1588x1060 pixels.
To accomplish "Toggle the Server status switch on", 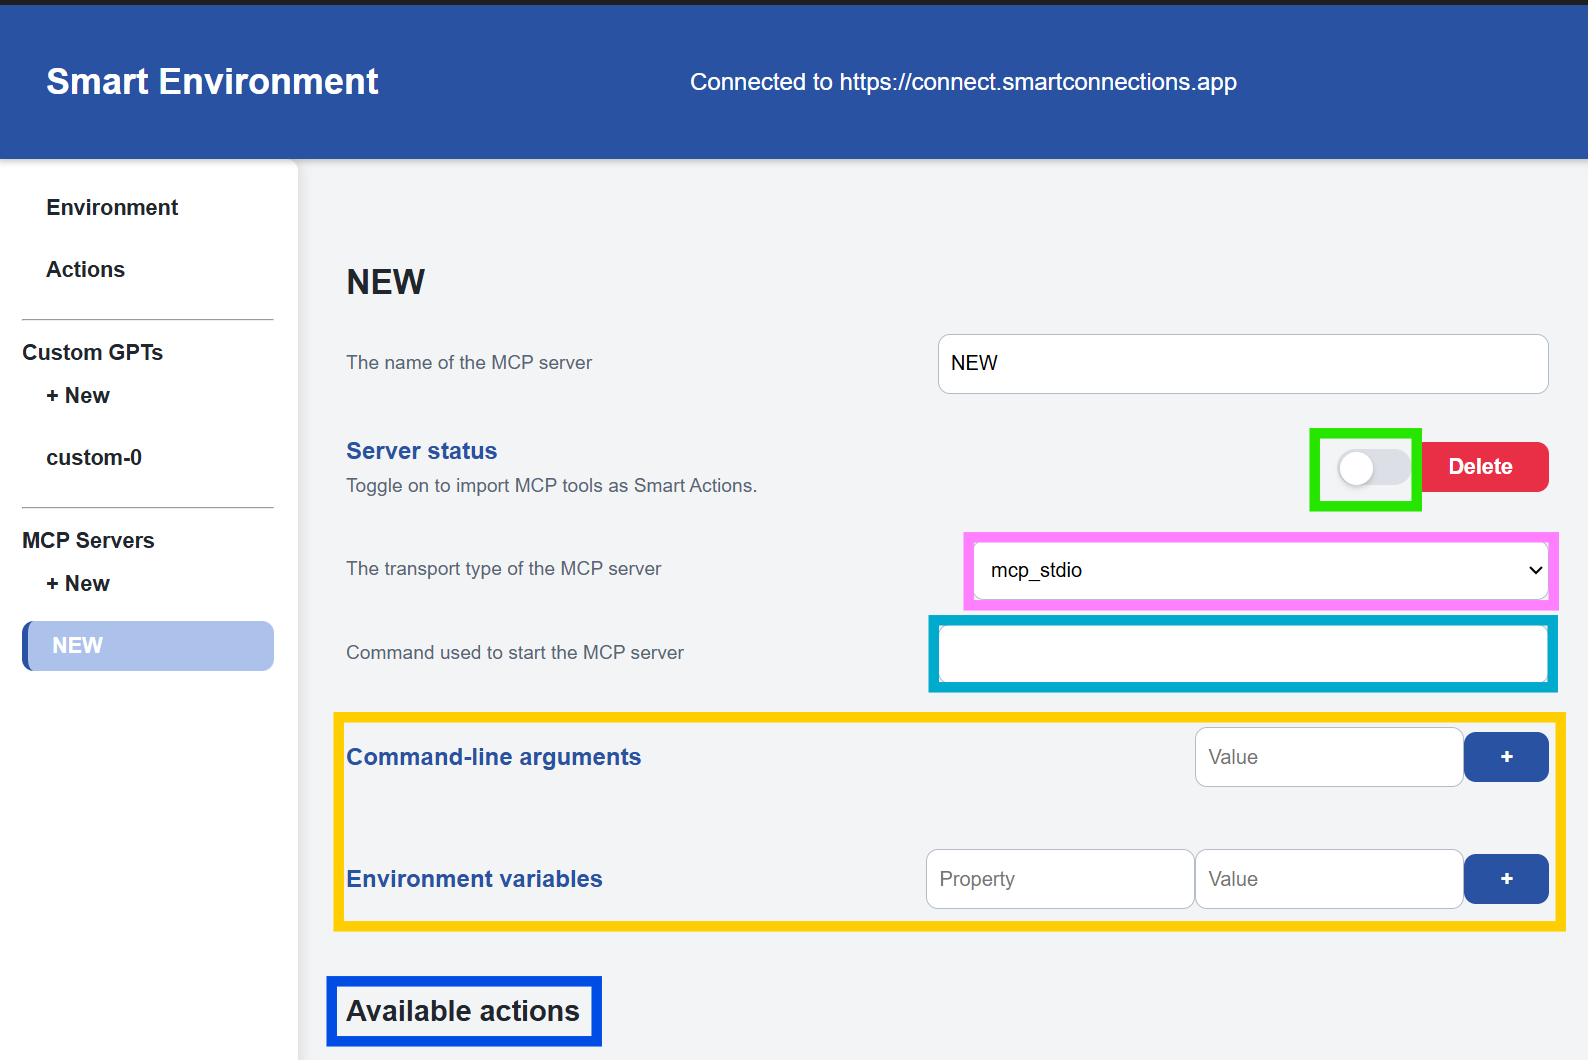I will [1372, 467].
